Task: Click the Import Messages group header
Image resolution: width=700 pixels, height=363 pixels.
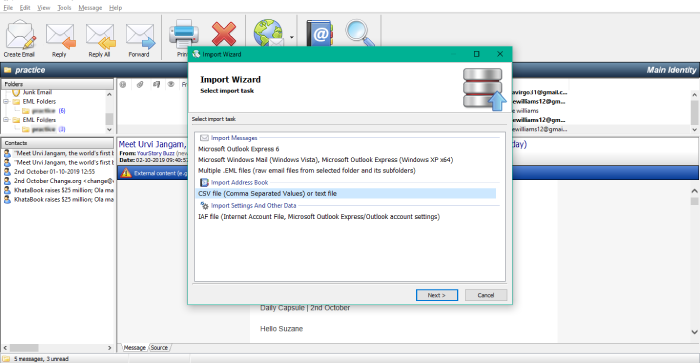Action: point(234,138)
